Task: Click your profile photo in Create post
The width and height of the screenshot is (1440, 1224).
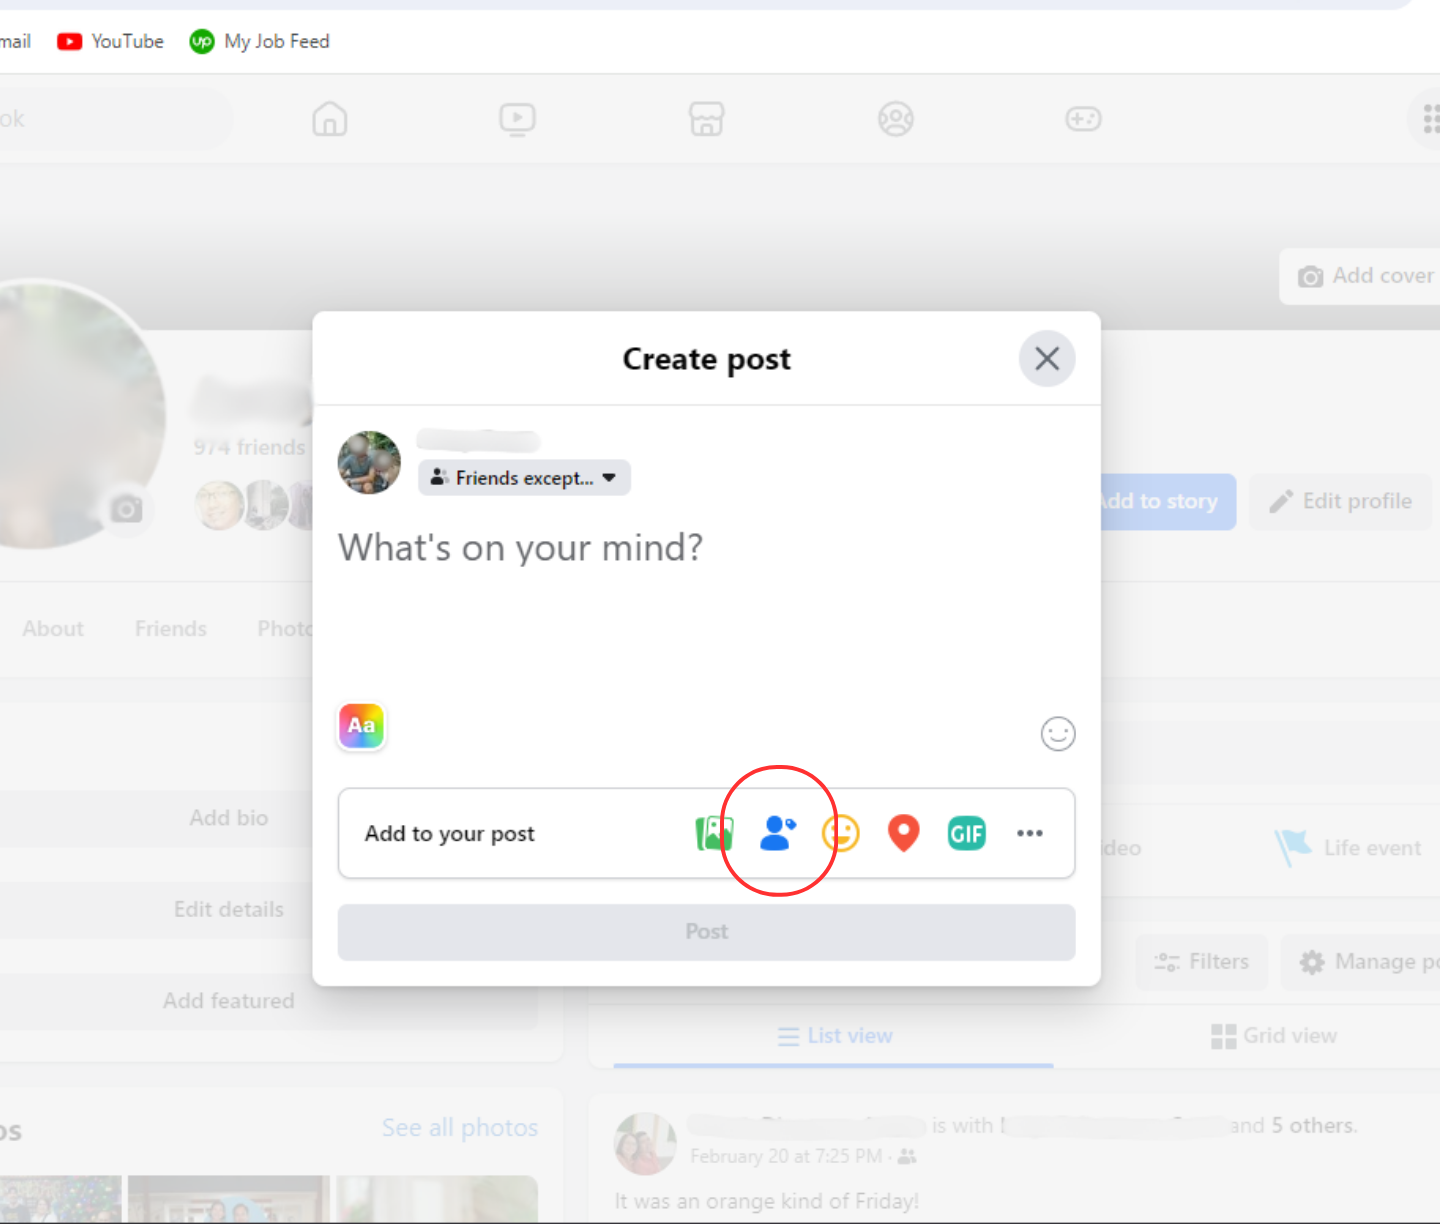Action: [369, 463]
